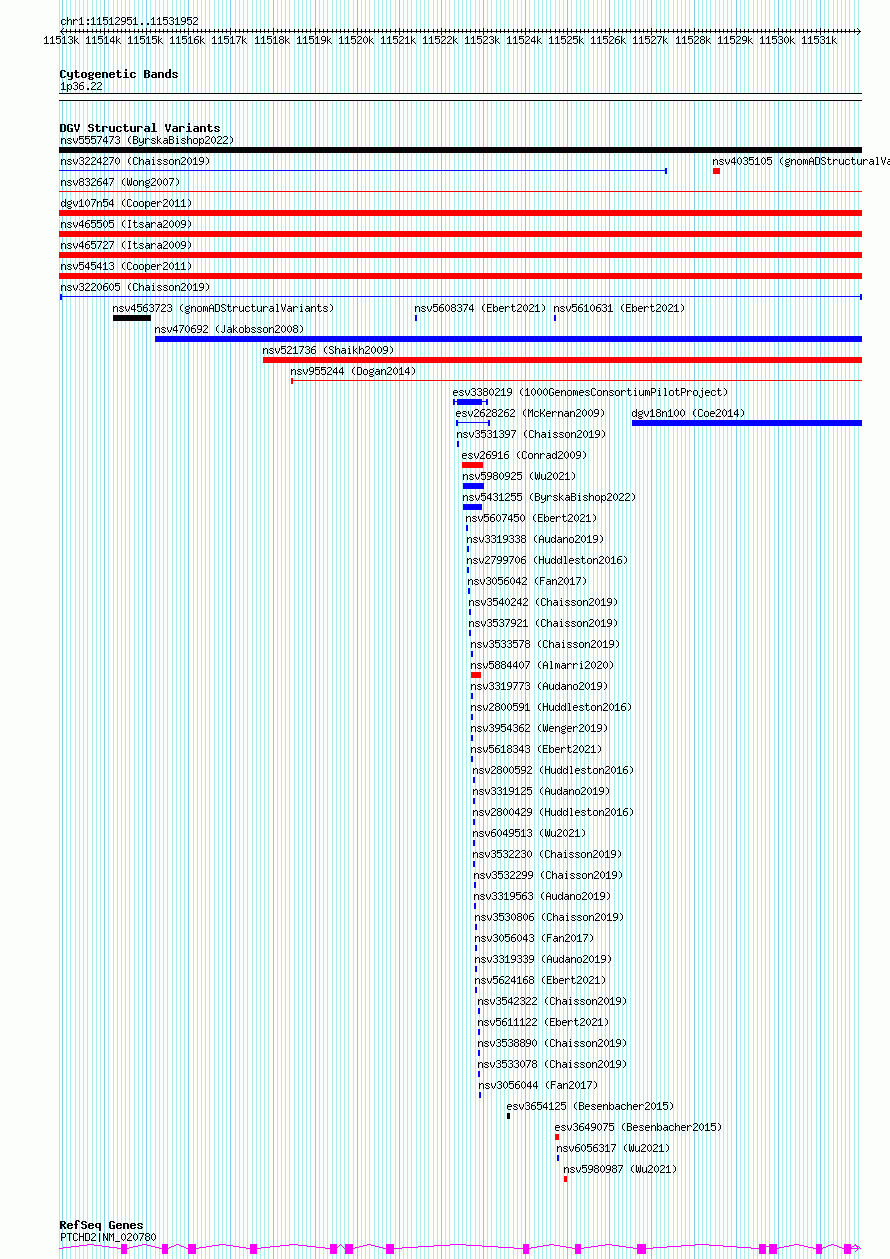
Task: Open nsv5608374 (Ebert2021) label
Action: 480,308
